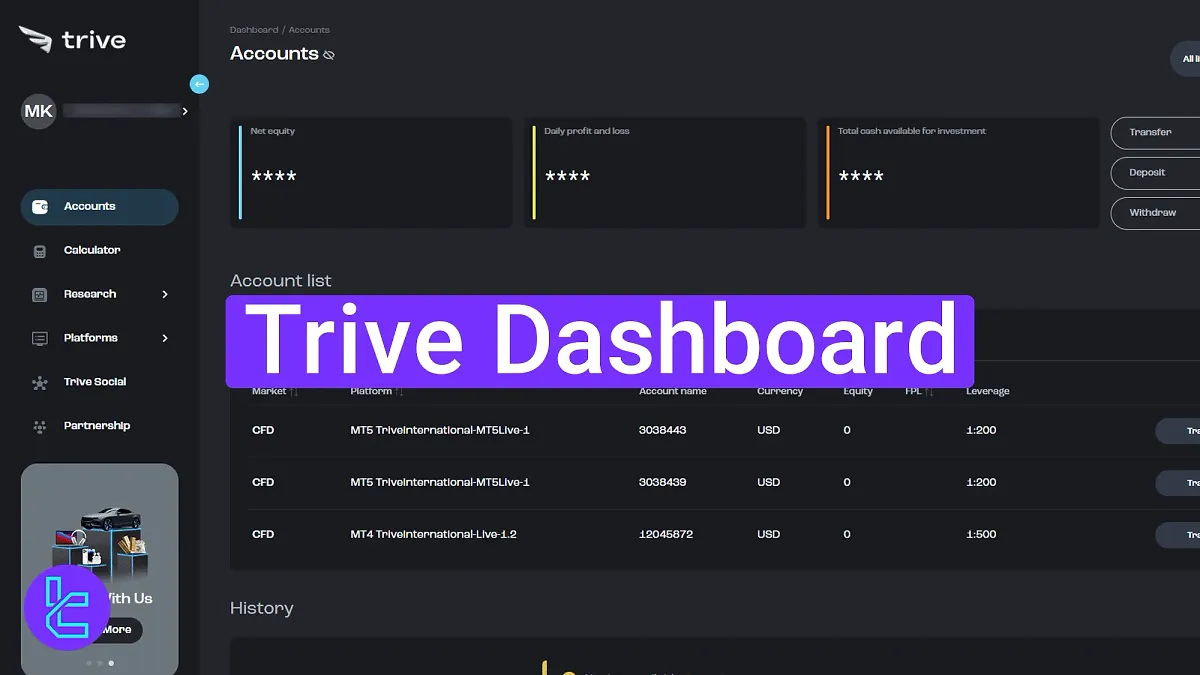Click the Withdraw button
Image resolution: width=1200 pixels, height=675 pixels.
[x=1155, y=213]
